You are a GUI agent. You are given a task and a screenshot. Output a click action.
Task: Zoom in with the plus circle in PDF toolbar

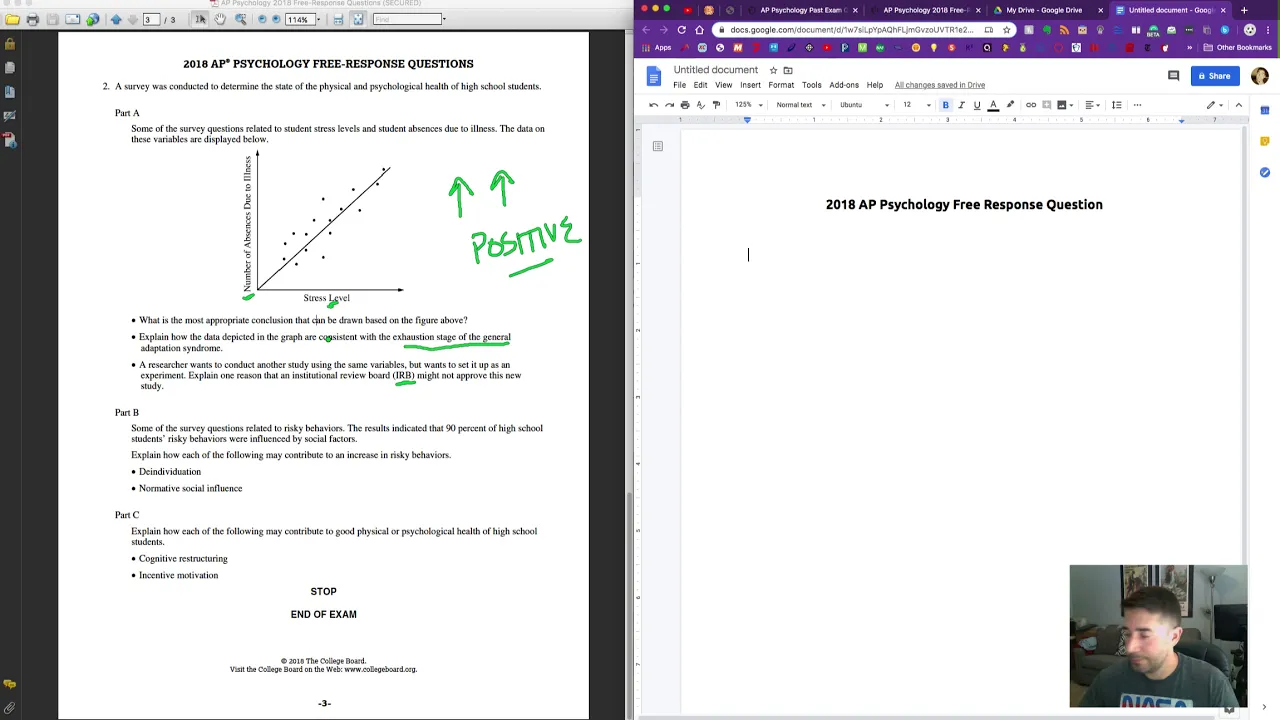point(276,19)
